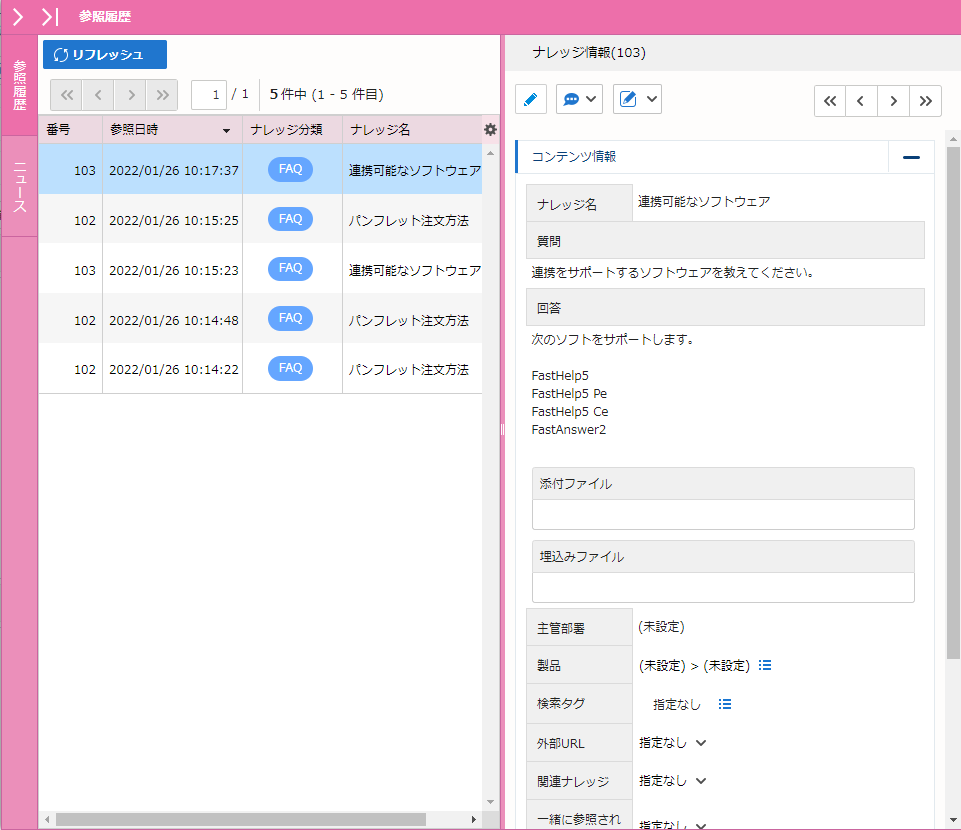Image resolution: width=961 pixels, height=830 pixels.
Task: Open the product list icon beside 製品
Action: pos(765,665)
